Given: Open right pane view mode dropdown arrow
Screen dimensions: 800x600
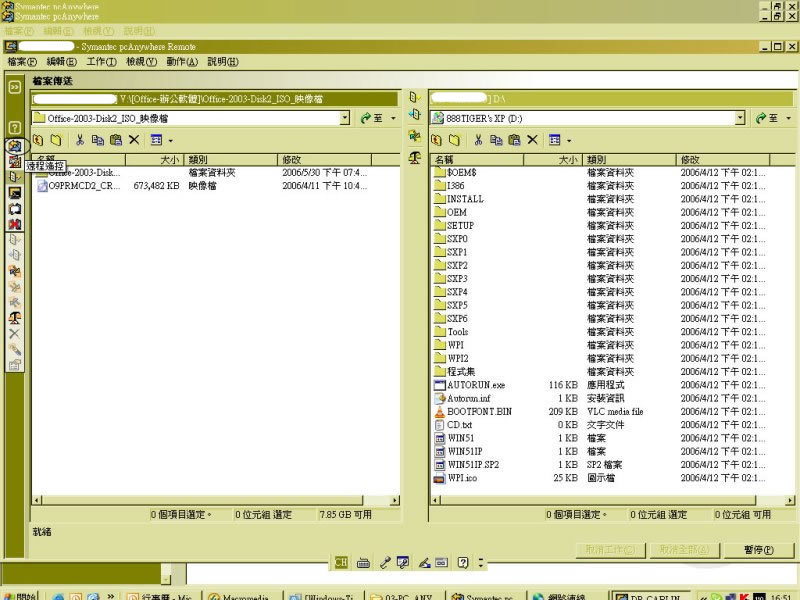Looking at the screenshot, I should point(569,140).
